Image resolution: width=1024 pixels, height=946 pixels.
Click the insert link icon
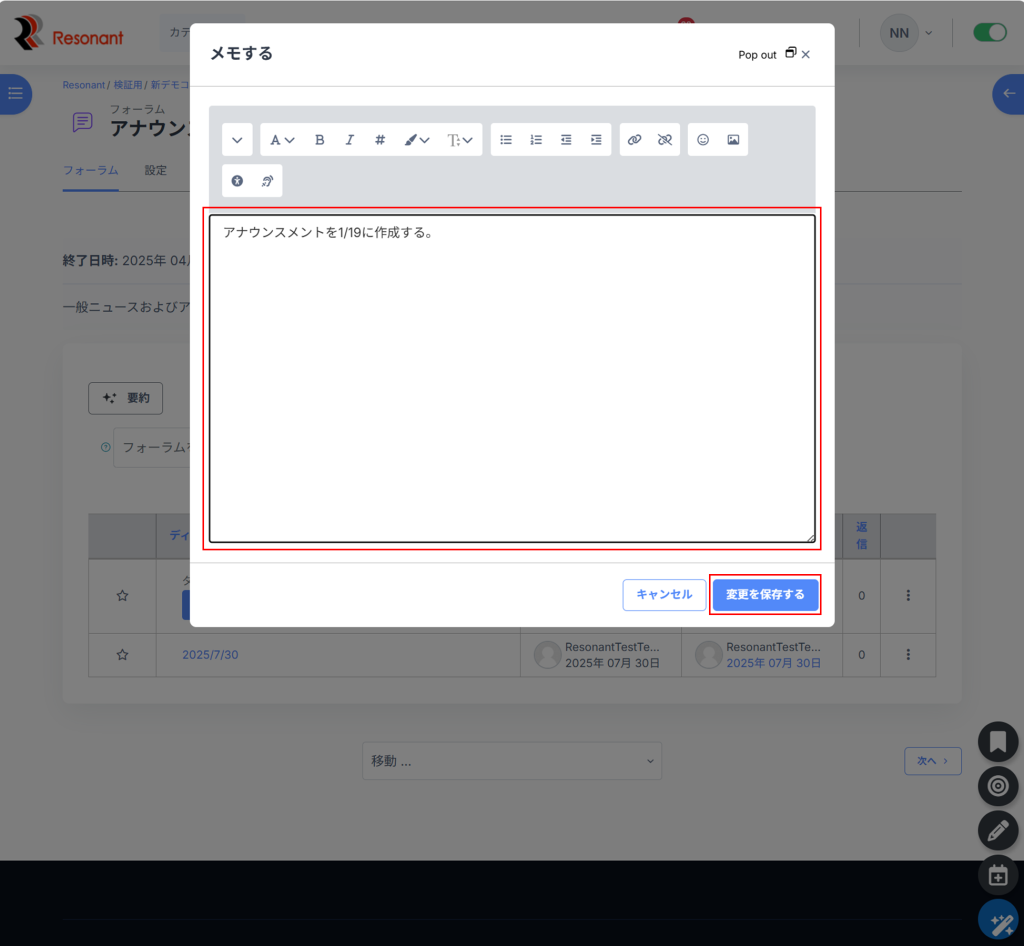tap(634, 140)
